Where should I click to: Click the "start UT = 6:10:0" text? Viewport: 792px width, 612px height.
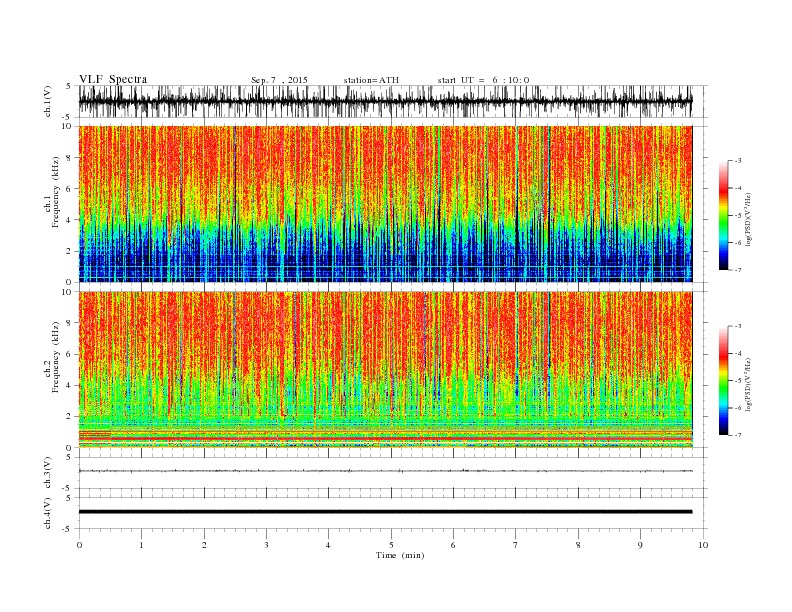pos(483,80)
